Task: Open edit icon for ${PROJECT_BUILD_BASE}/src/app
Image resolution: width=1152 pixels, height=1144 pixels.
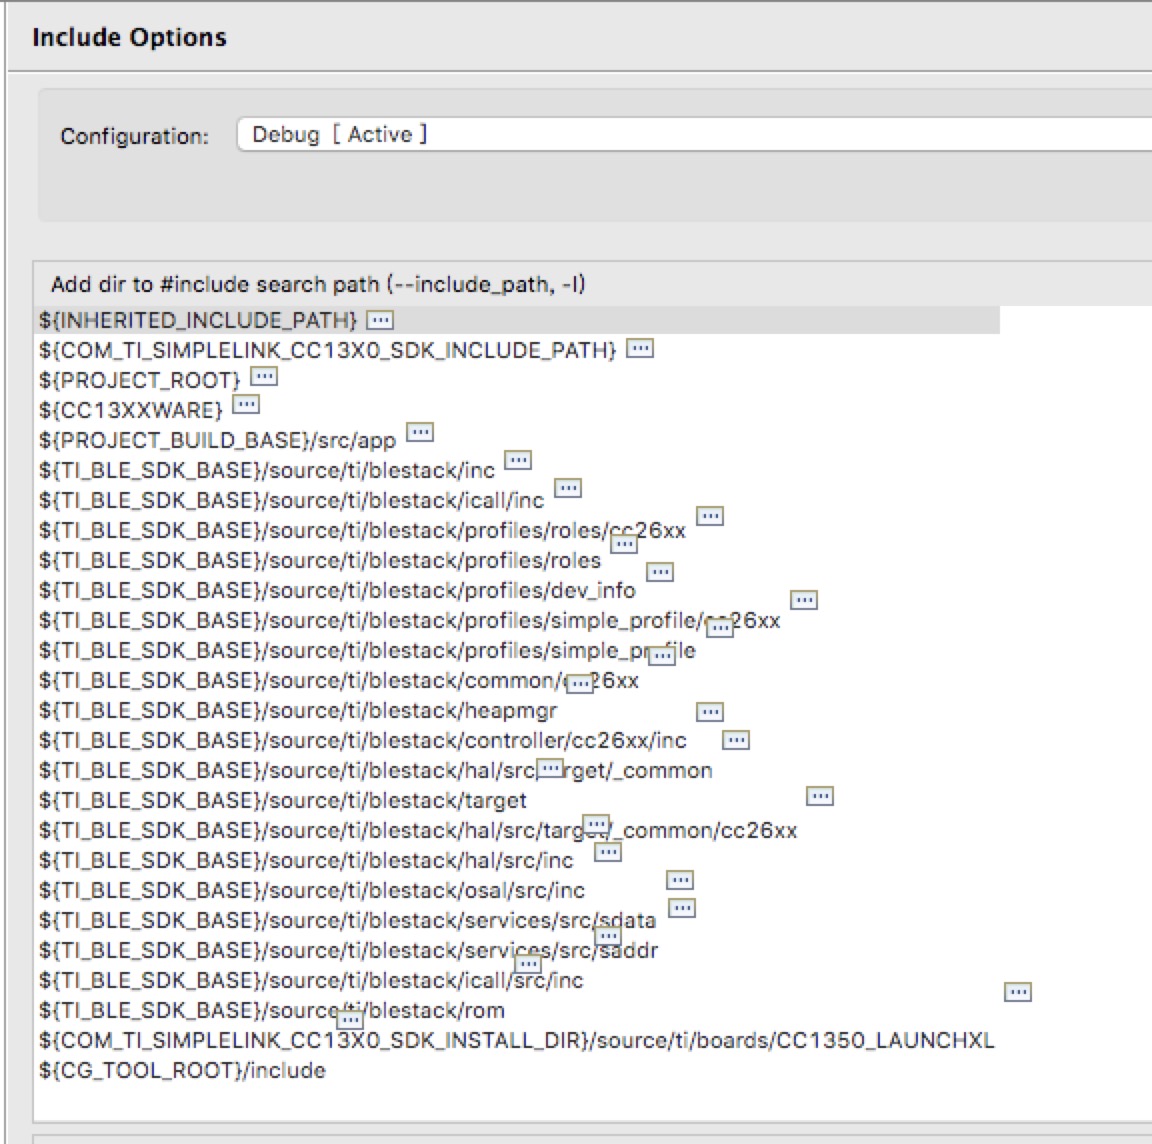Action: (x=420, y=432)
